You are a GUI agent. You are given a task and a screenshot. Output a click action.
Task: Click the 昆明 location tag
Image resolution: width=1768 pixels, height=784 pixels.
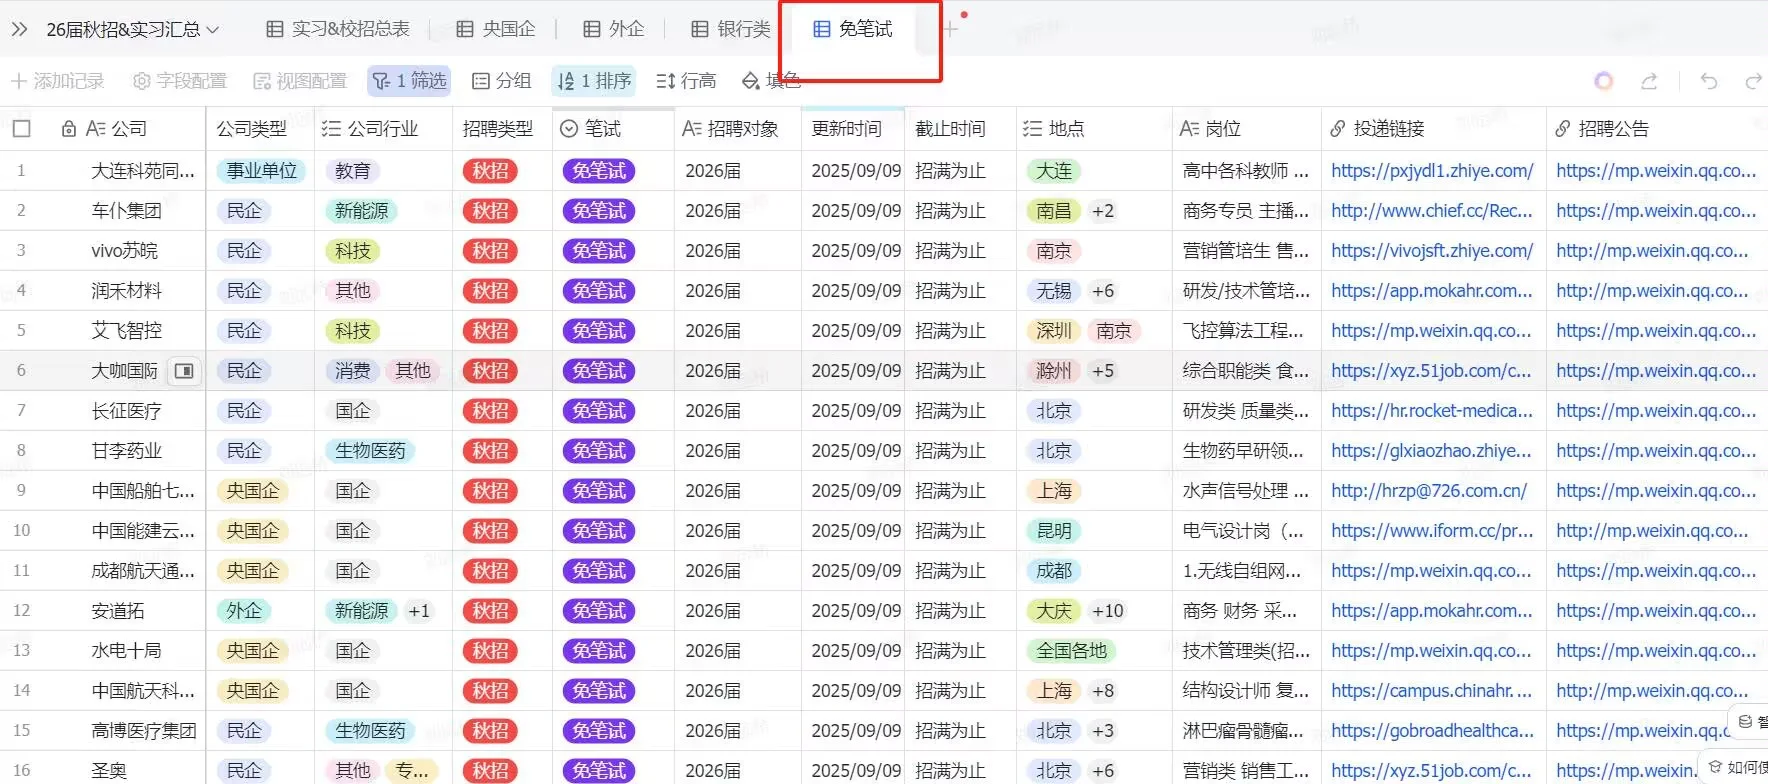[x=1054, y=531]
